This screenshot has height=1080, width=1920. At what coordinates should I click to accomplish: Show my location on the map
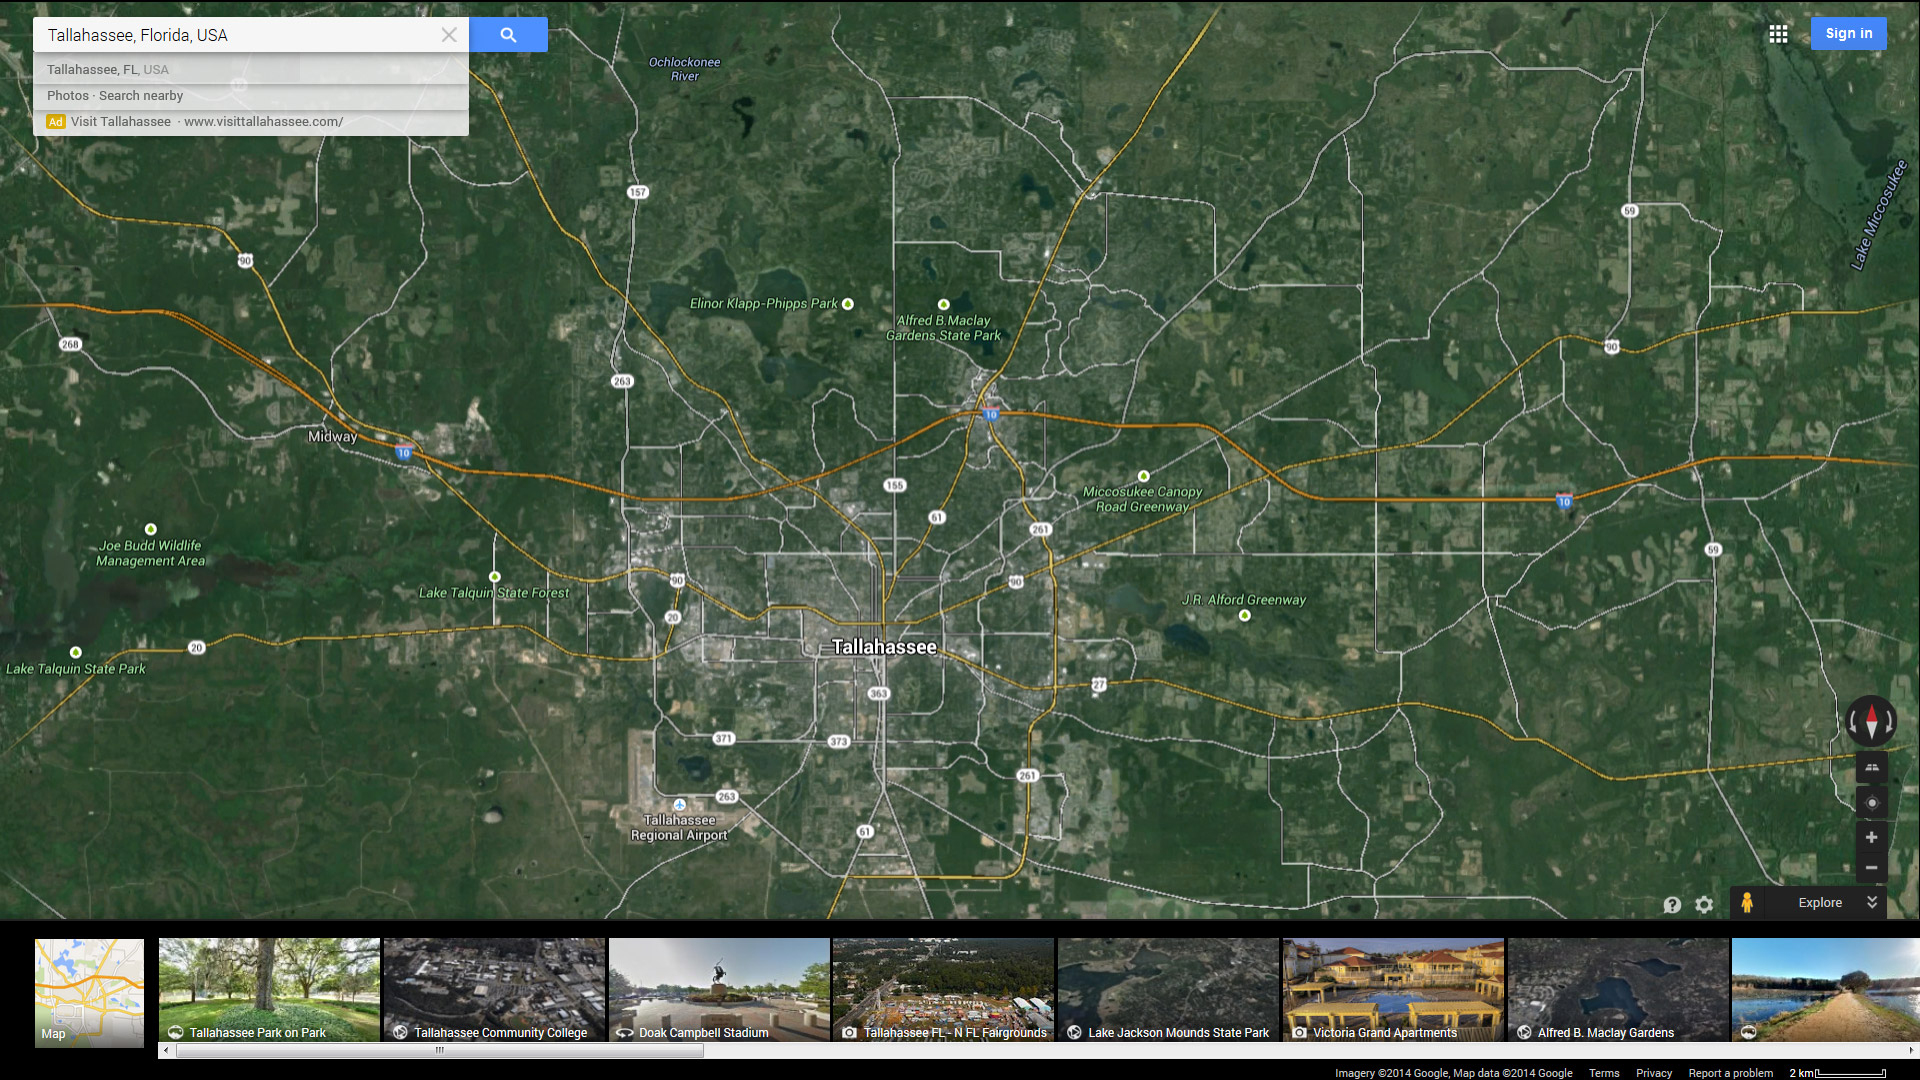pos(1872,802)
